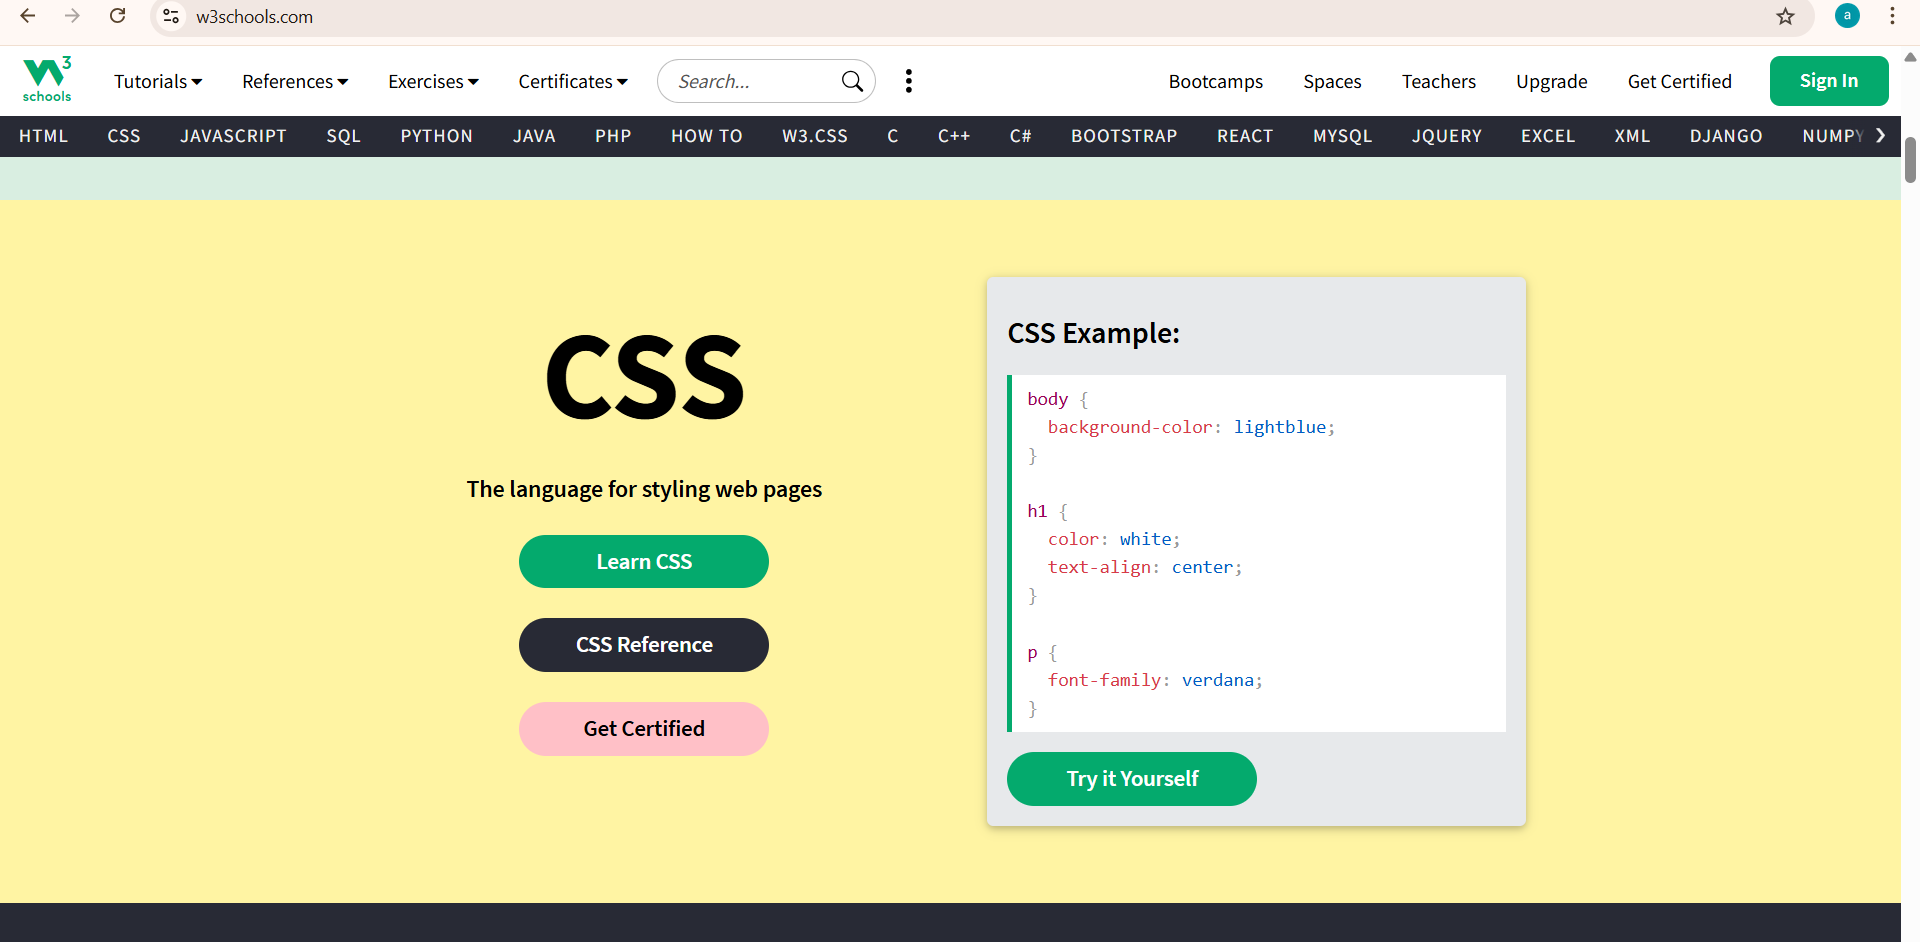The height and width of the screenshot is (942, 1920).
Task: Choose MYSQL in the language bar
Action: click(1342, 136)
